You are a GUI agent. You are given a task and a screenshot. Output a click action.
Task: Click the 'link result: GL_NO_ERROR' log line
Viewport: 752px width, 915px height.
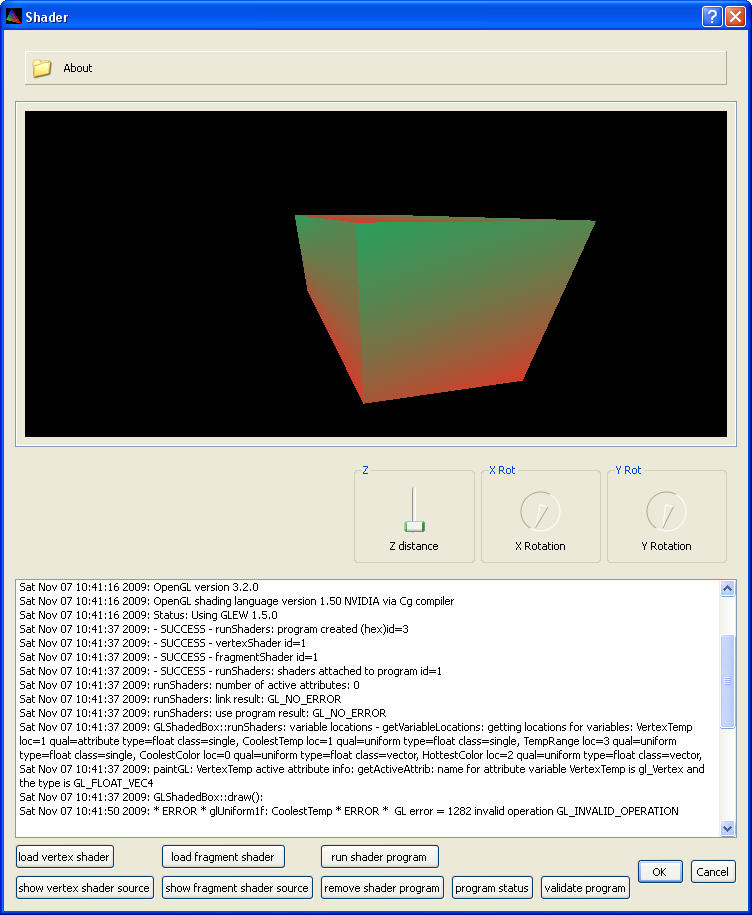pyautogui.click(x=180, y=699)
